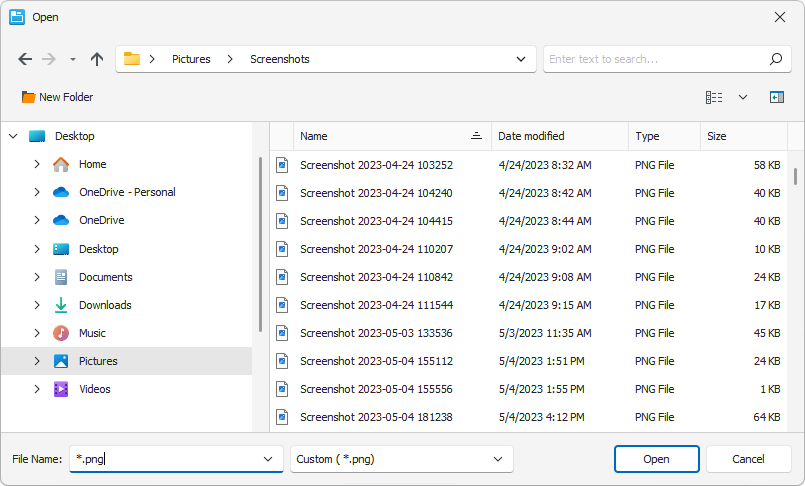805x486 pixels.
Task: Open Downloads in the navigation tree
Action: (x=105, y=305)
